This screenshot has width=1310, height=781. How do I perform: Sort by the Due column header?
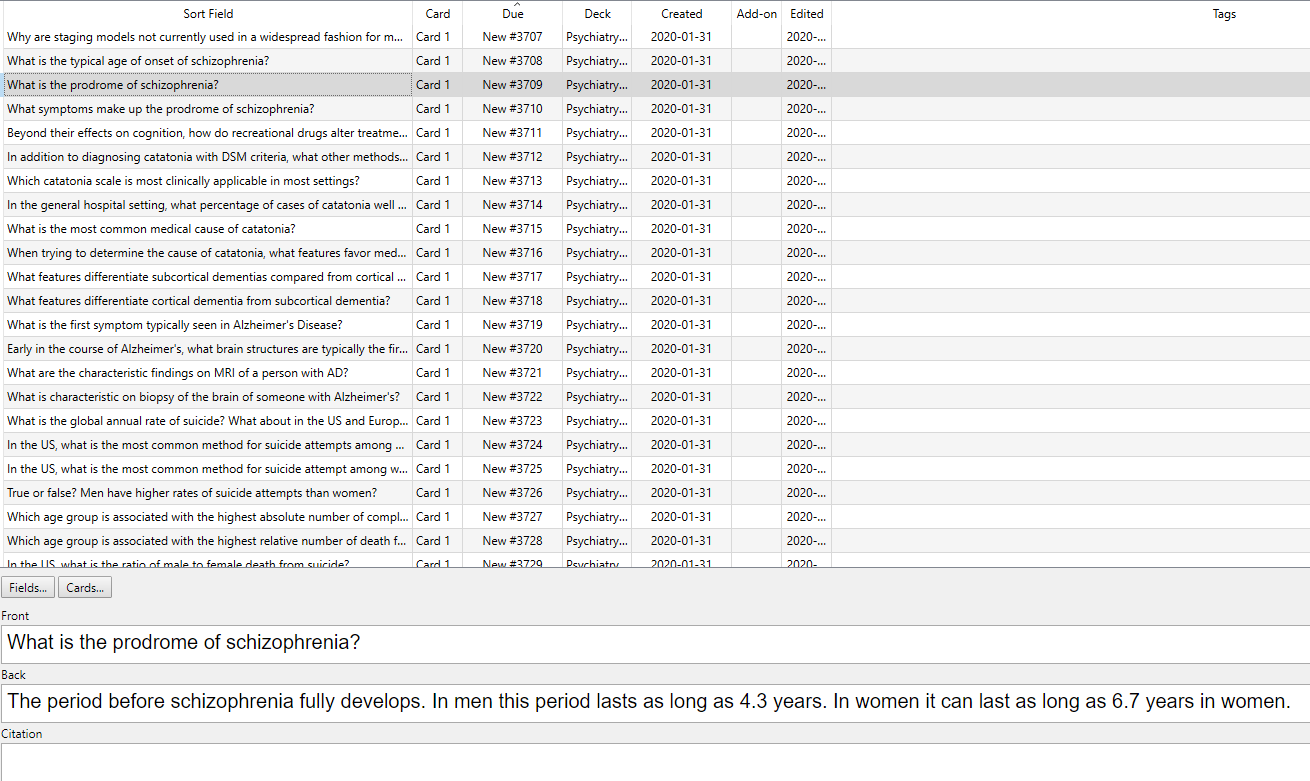[512, 14]
